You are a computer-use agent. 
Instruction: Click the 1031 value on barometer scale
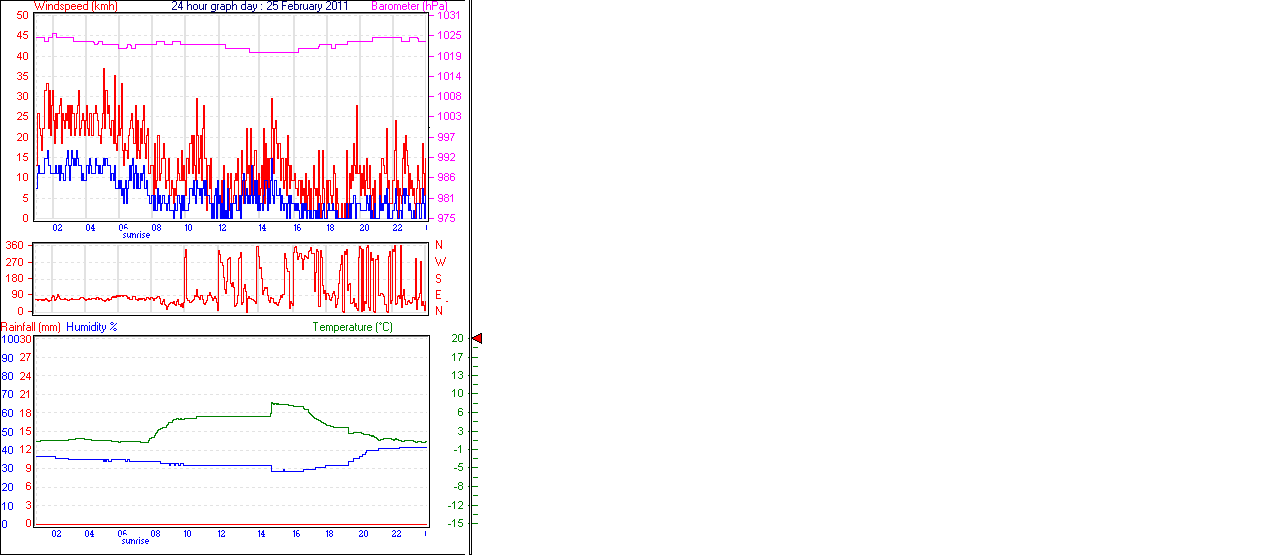coord(448,16)
